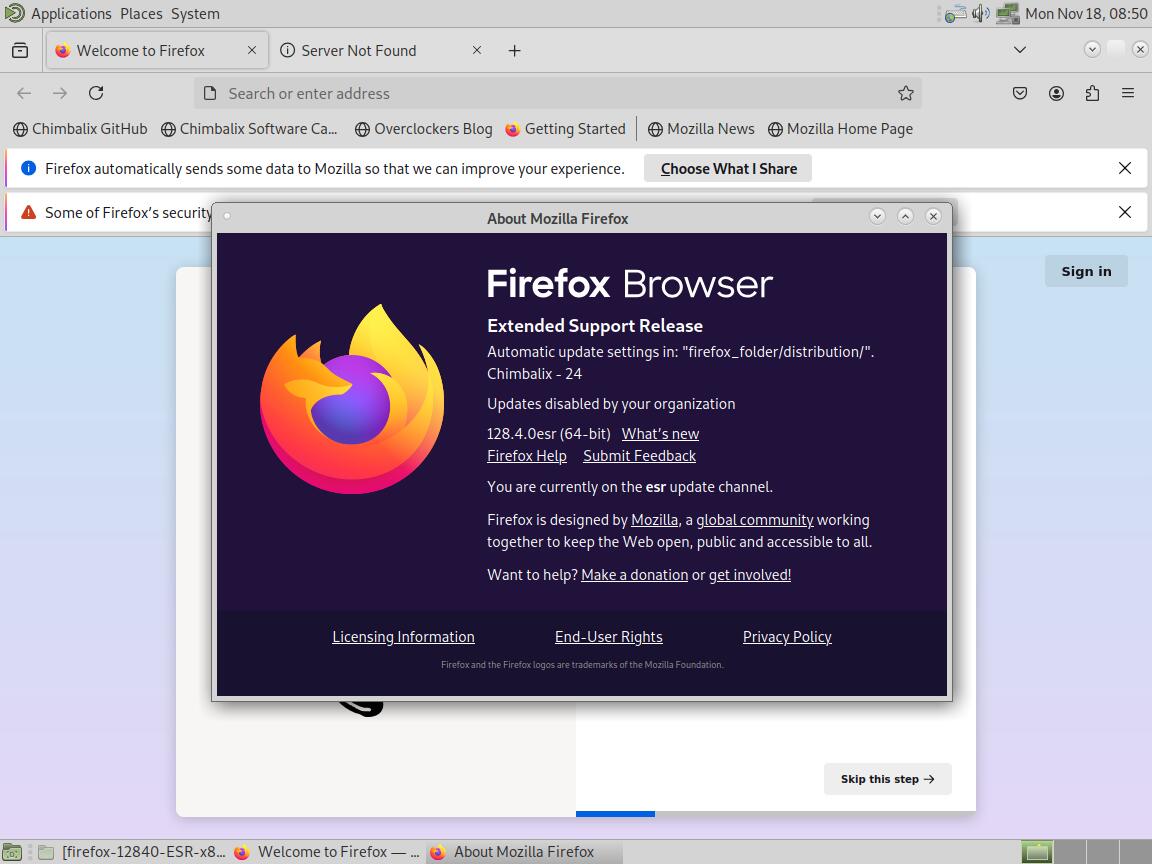Click Updates disabled by your organization text
This screenshot has height=864, width=1152.
coord(611,403)
